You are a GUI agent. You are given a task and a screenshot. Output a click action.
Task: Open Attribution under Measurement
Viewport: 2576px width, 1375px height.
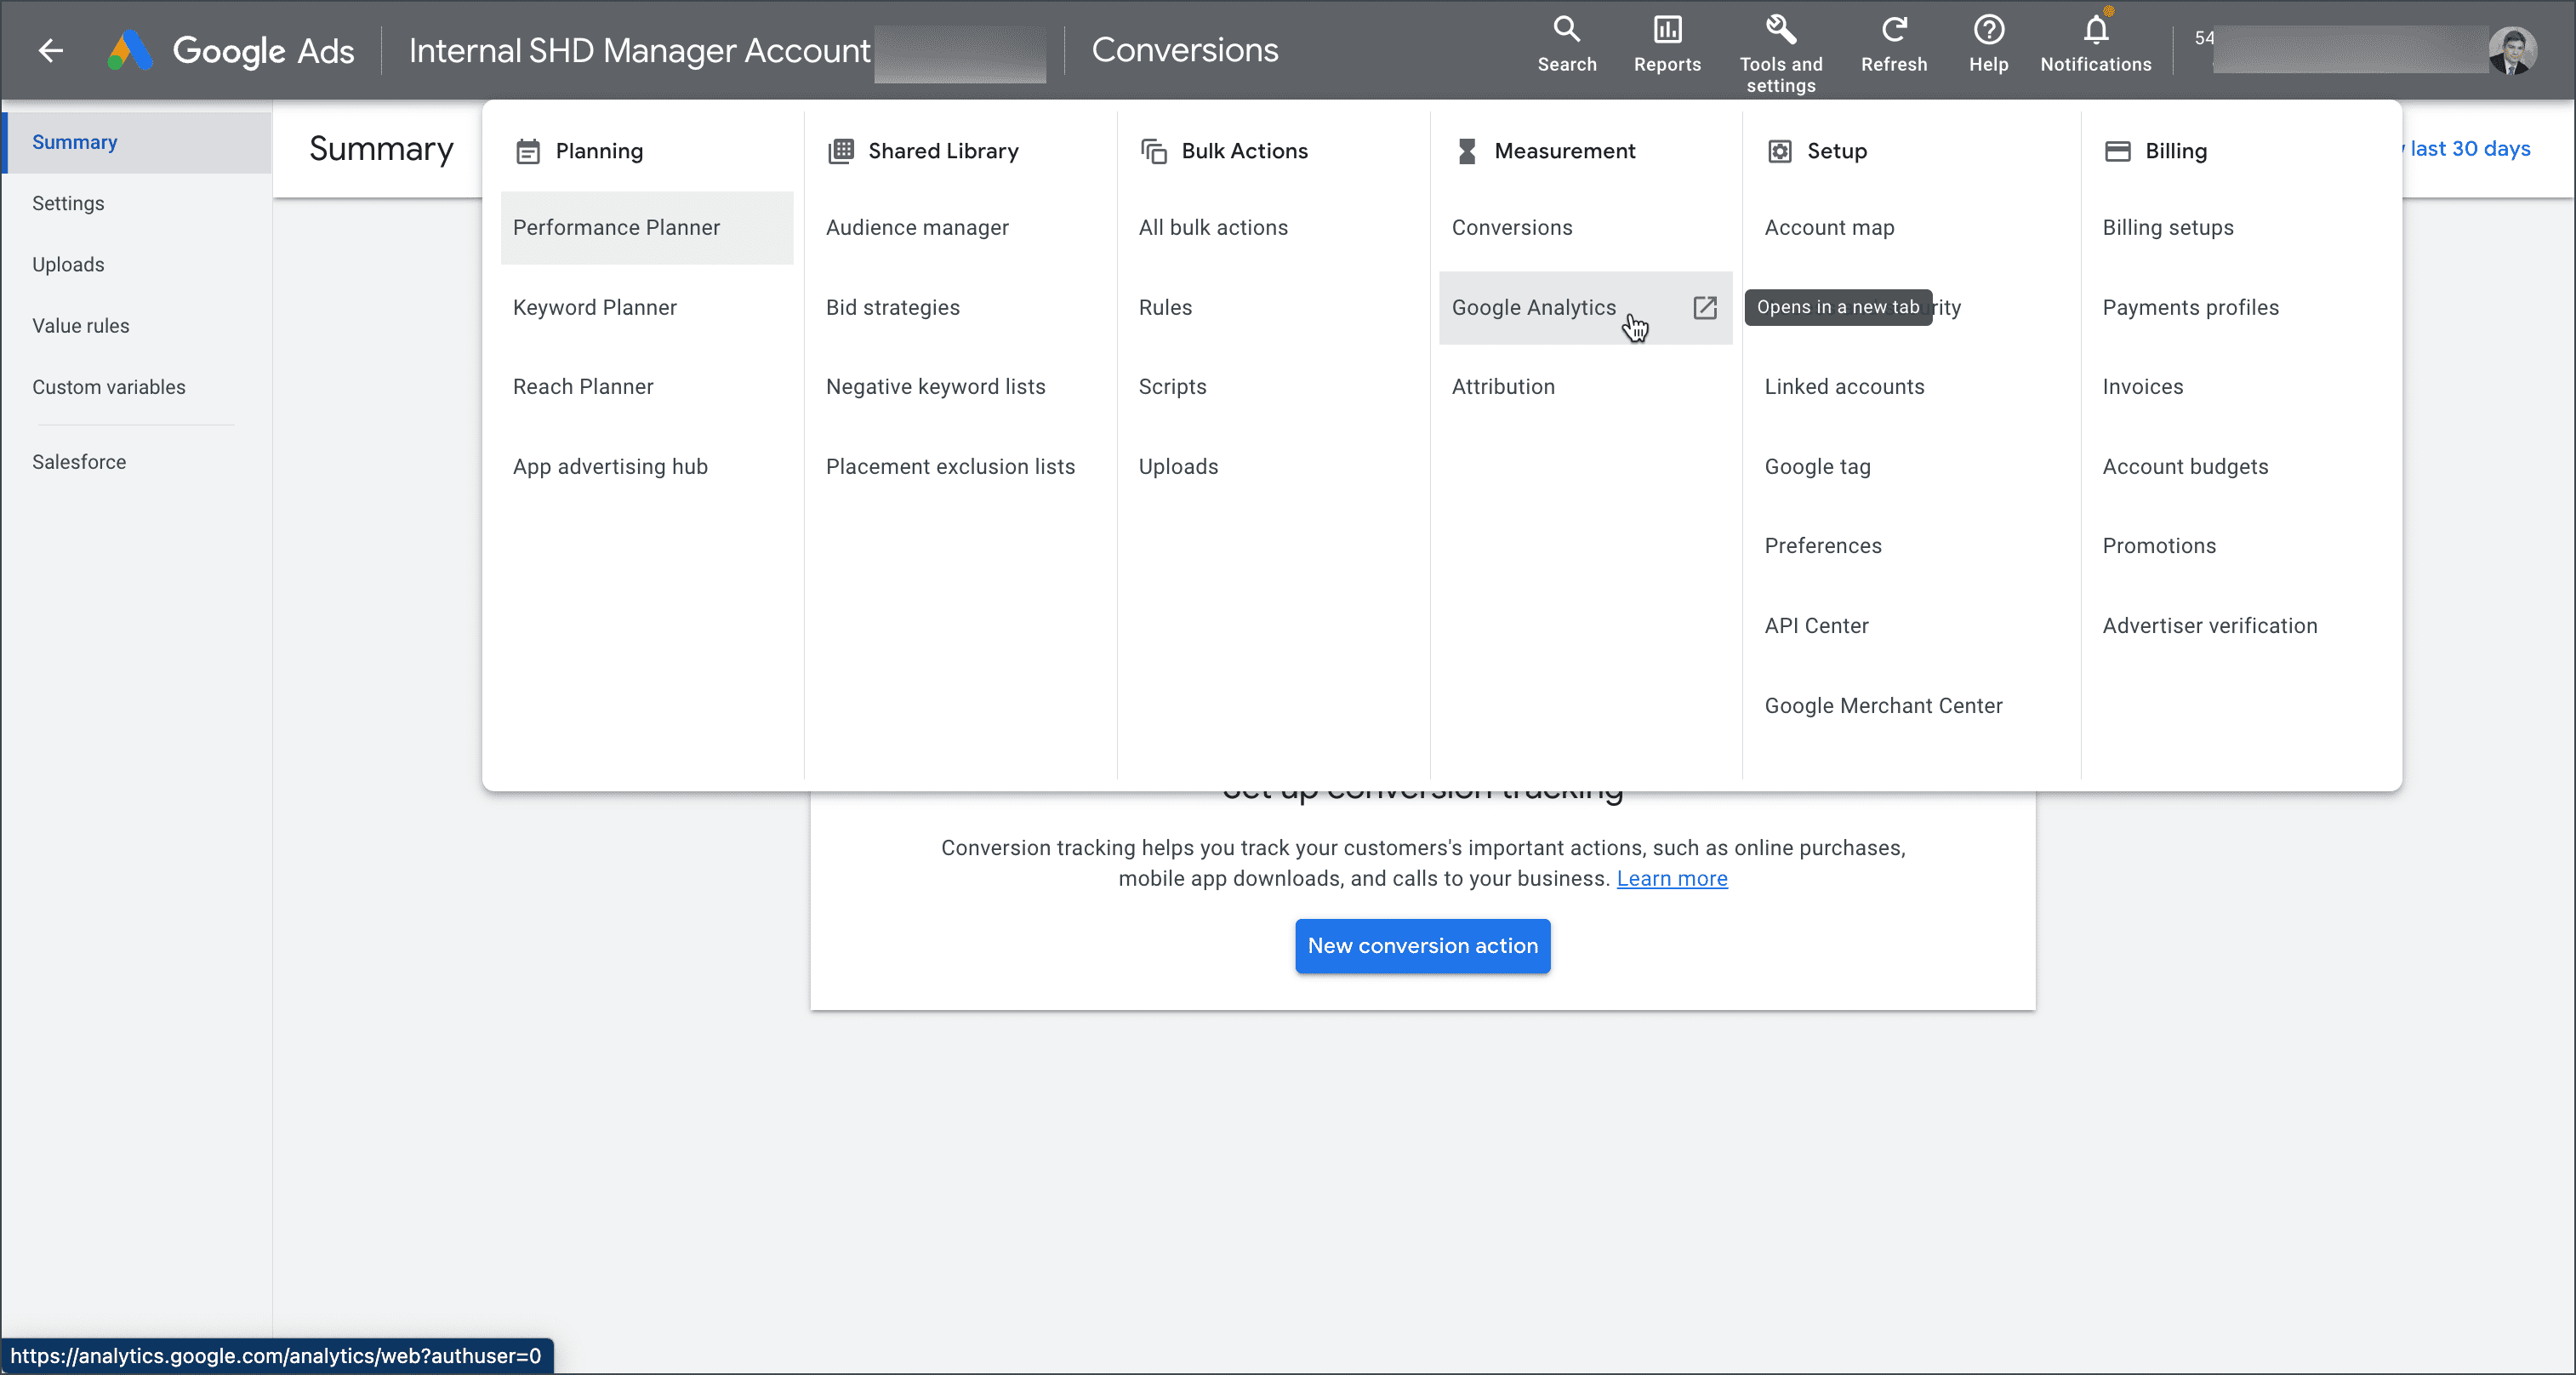(x=1503, y=387)
